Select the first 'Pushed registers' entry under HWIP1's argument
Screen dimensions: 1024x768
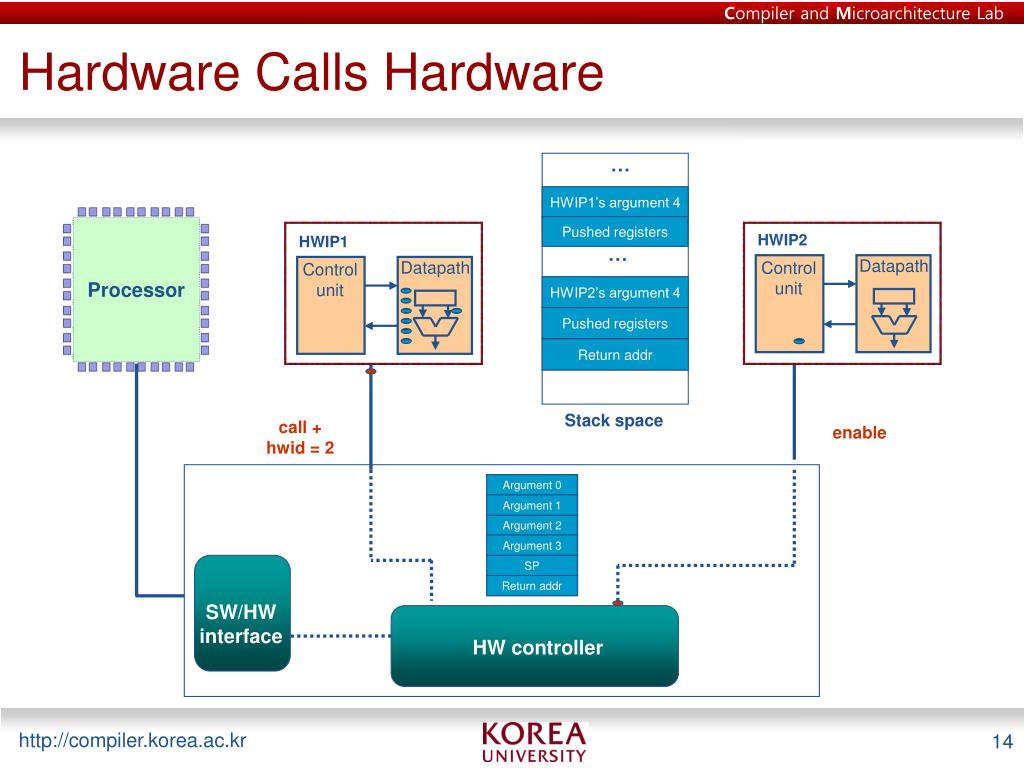615,232
